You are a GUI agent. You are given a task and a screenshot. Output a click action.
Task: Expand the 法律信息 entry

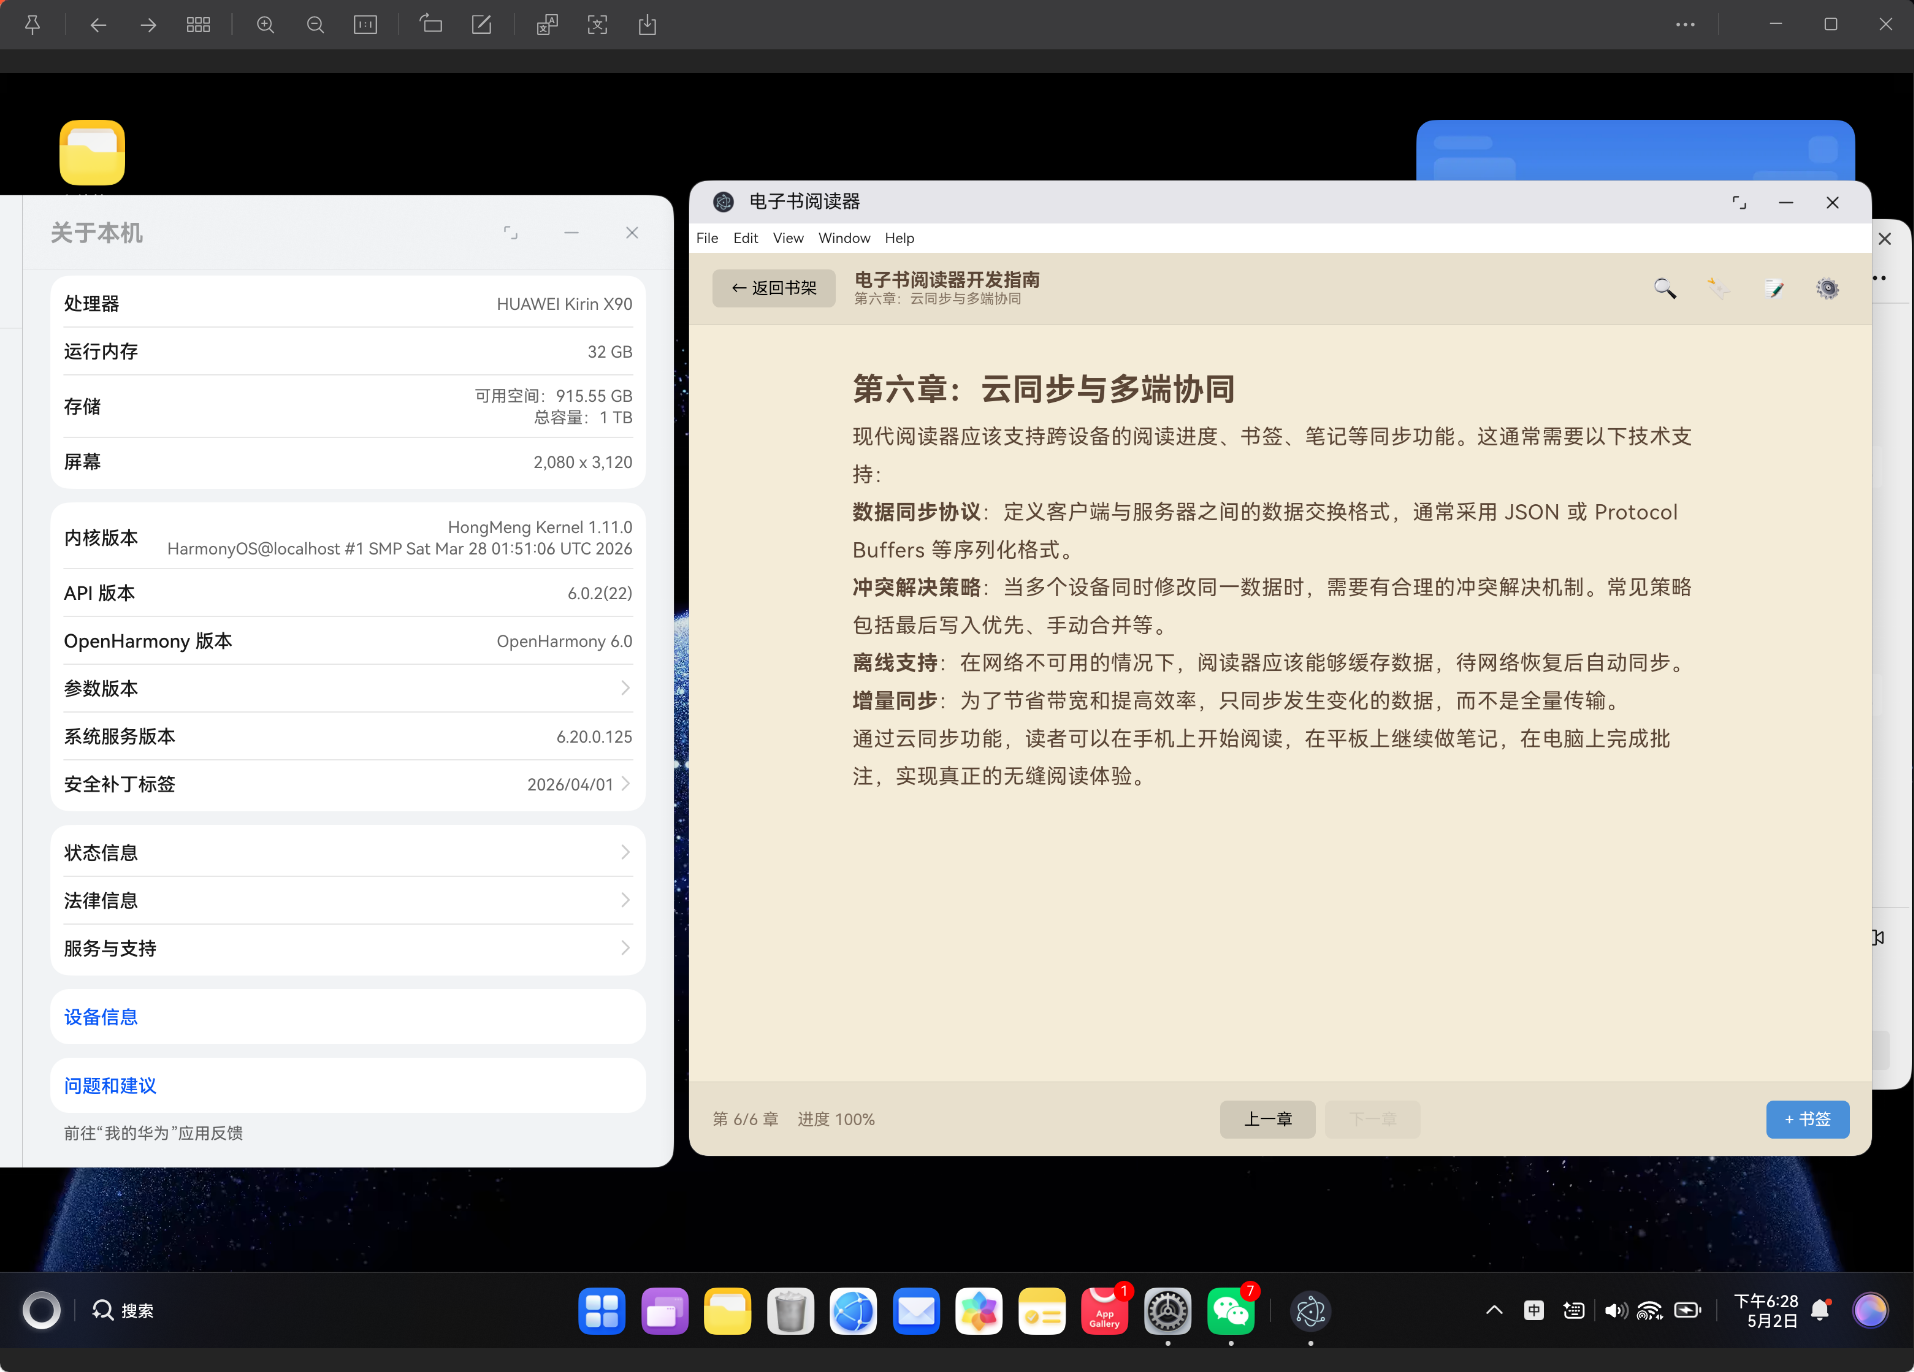[x=348, y=900]
